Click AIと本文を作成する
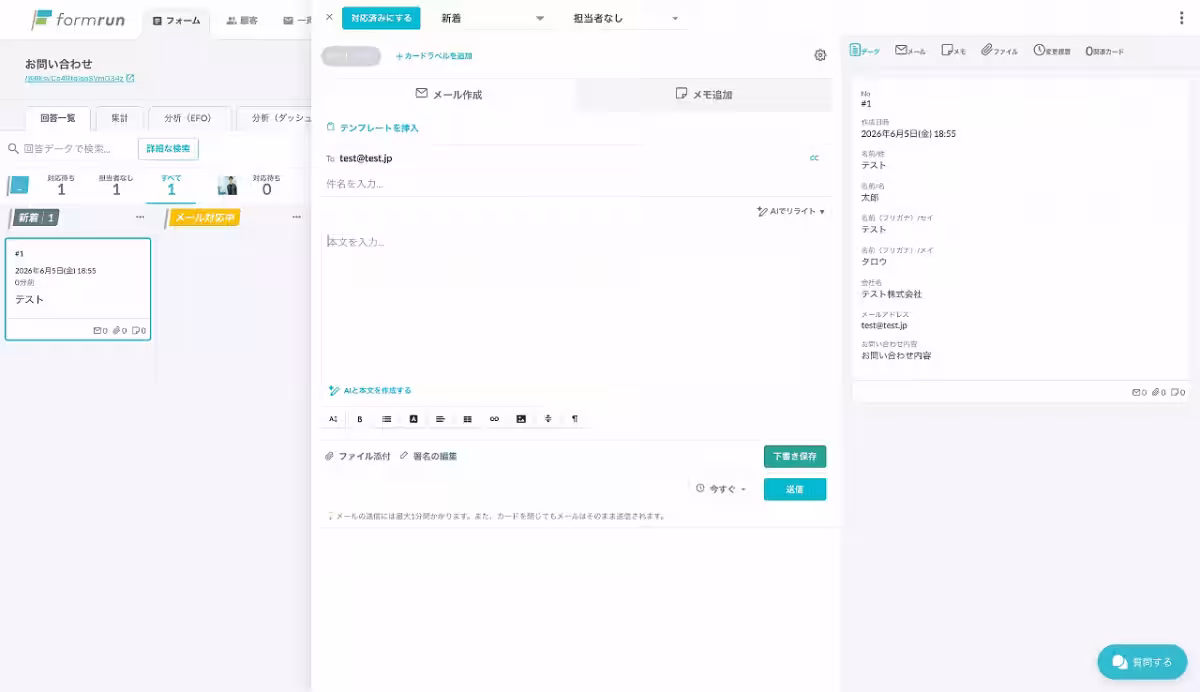The width and height of the screenshot is (1200, 692). (370, 390)
